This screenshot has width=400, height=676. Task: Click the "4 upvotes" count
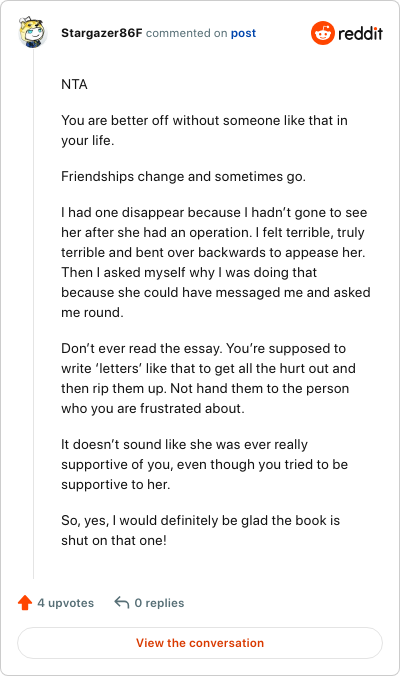tap(66, 603)
